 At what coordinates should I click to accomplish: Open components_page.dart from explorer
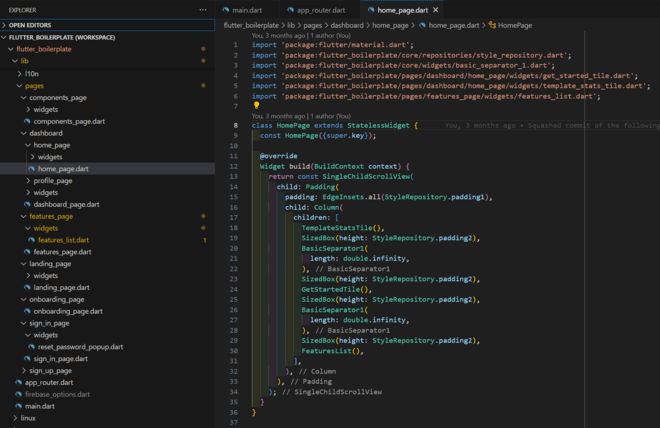tap(107, 121)
